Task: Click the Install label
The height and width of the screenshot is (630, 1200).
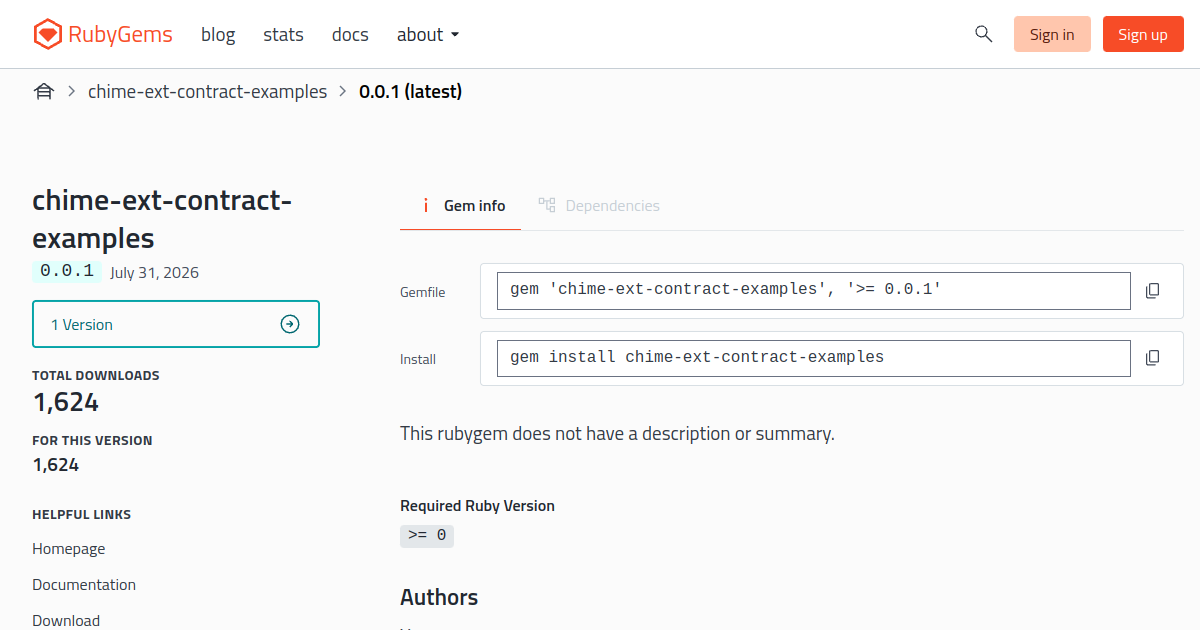Action: [x=418, y=359]
